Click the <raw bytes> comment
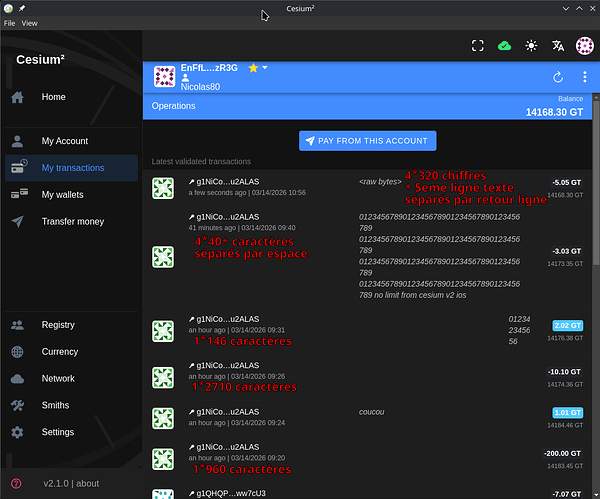 [x=380, y=182]
